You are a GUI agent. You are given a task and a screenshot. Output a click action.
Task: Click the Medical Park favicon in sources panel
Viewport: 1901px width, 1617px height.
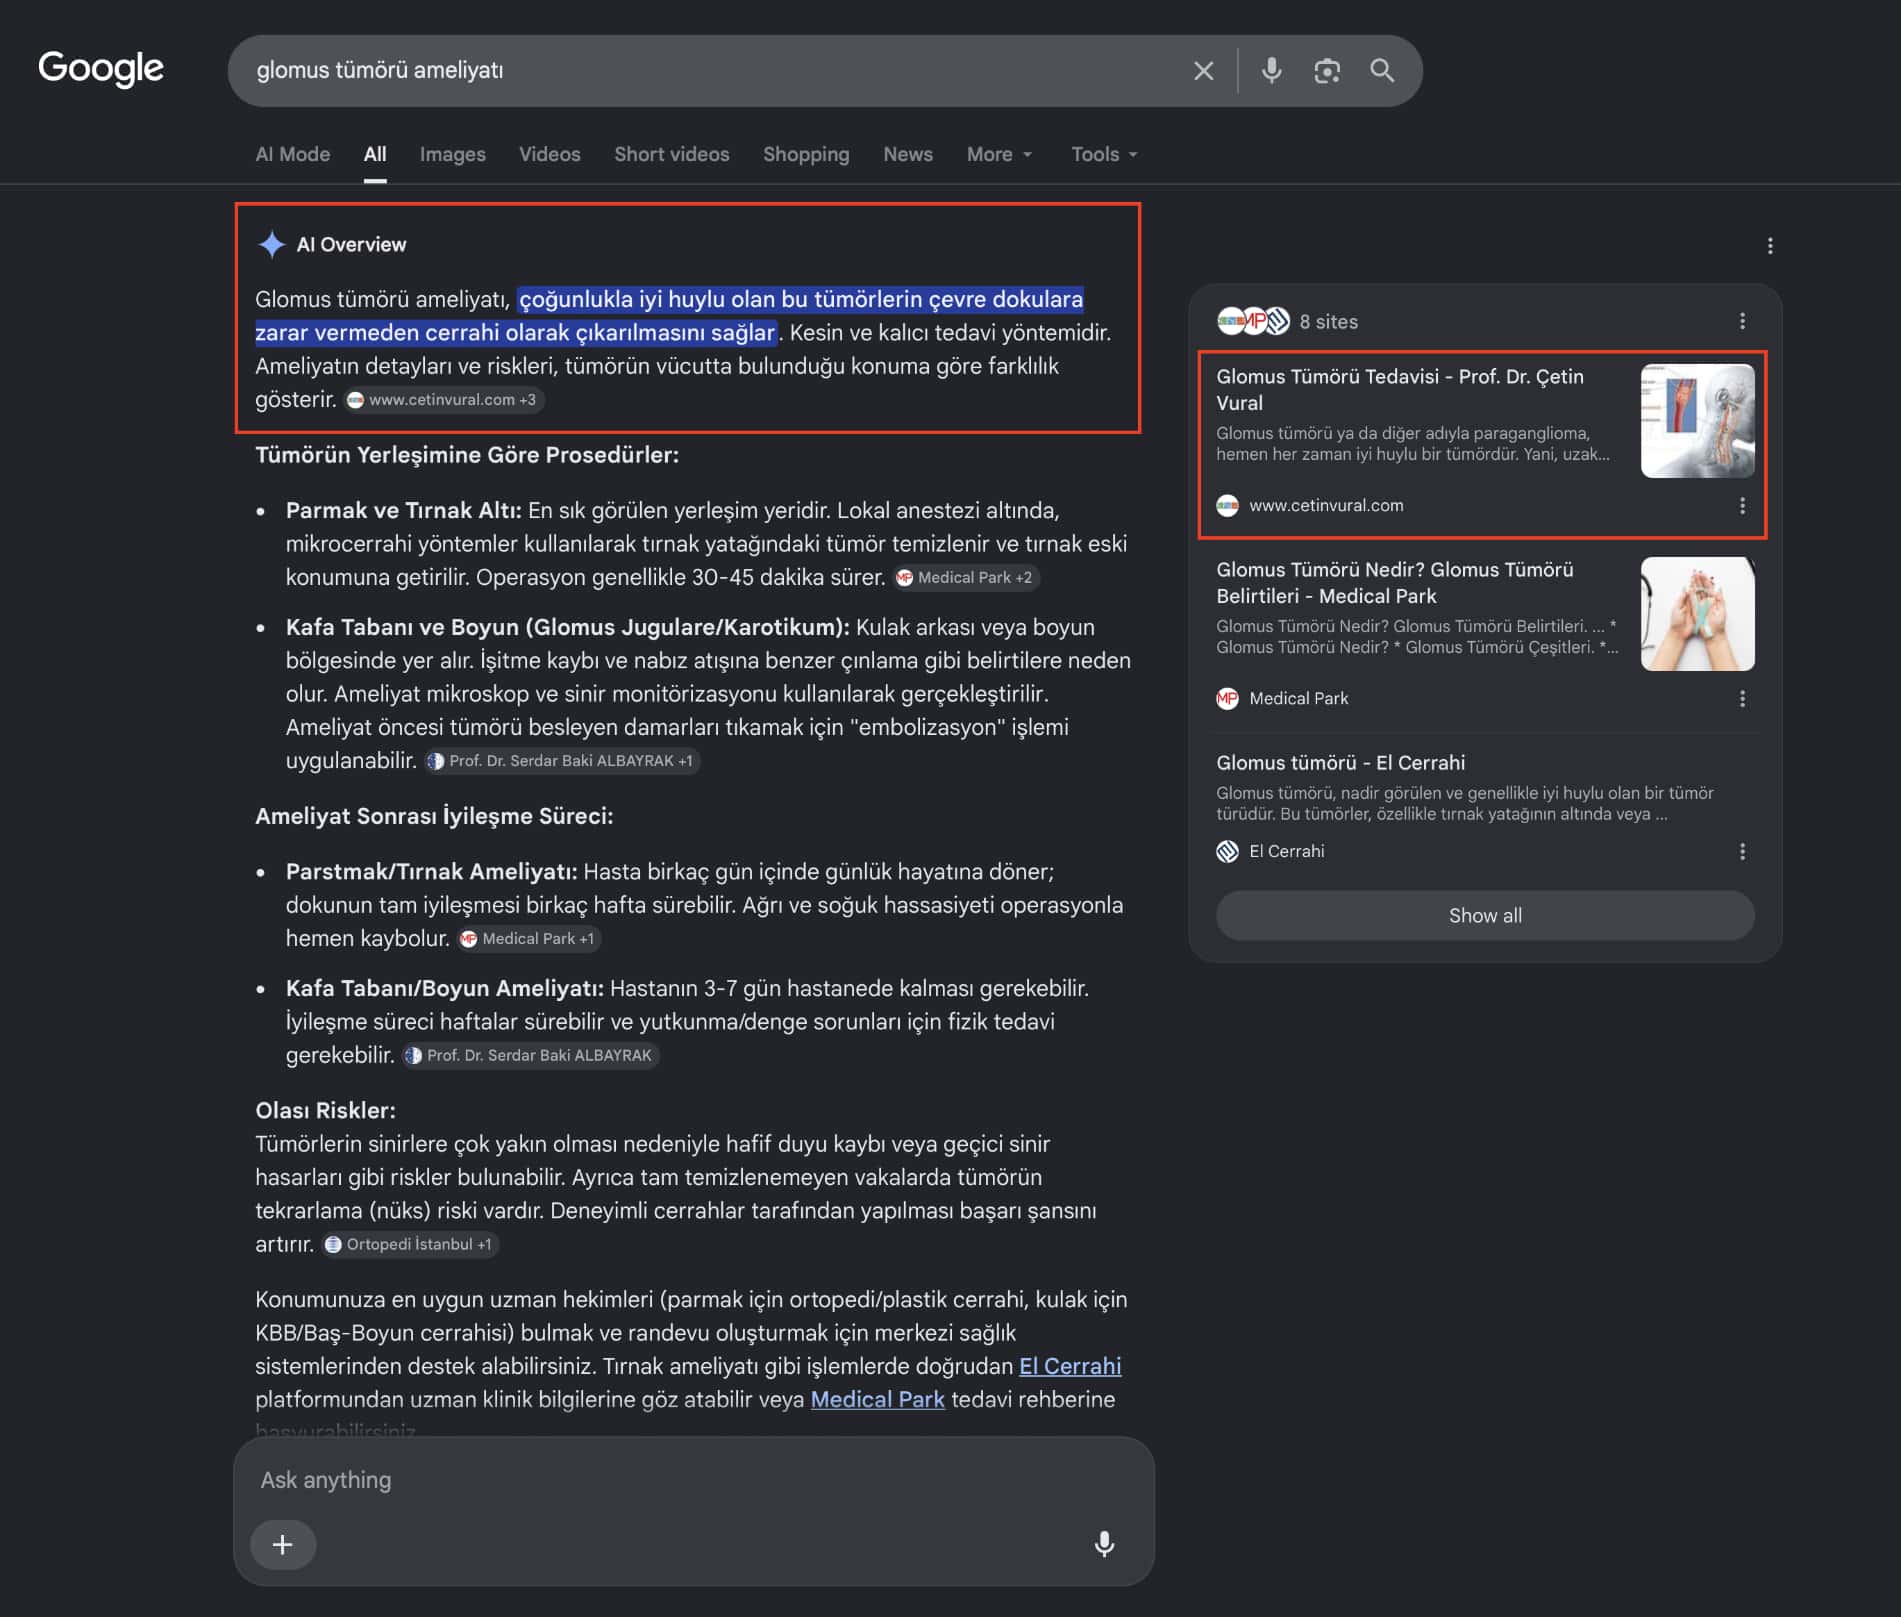(1227, 699)
